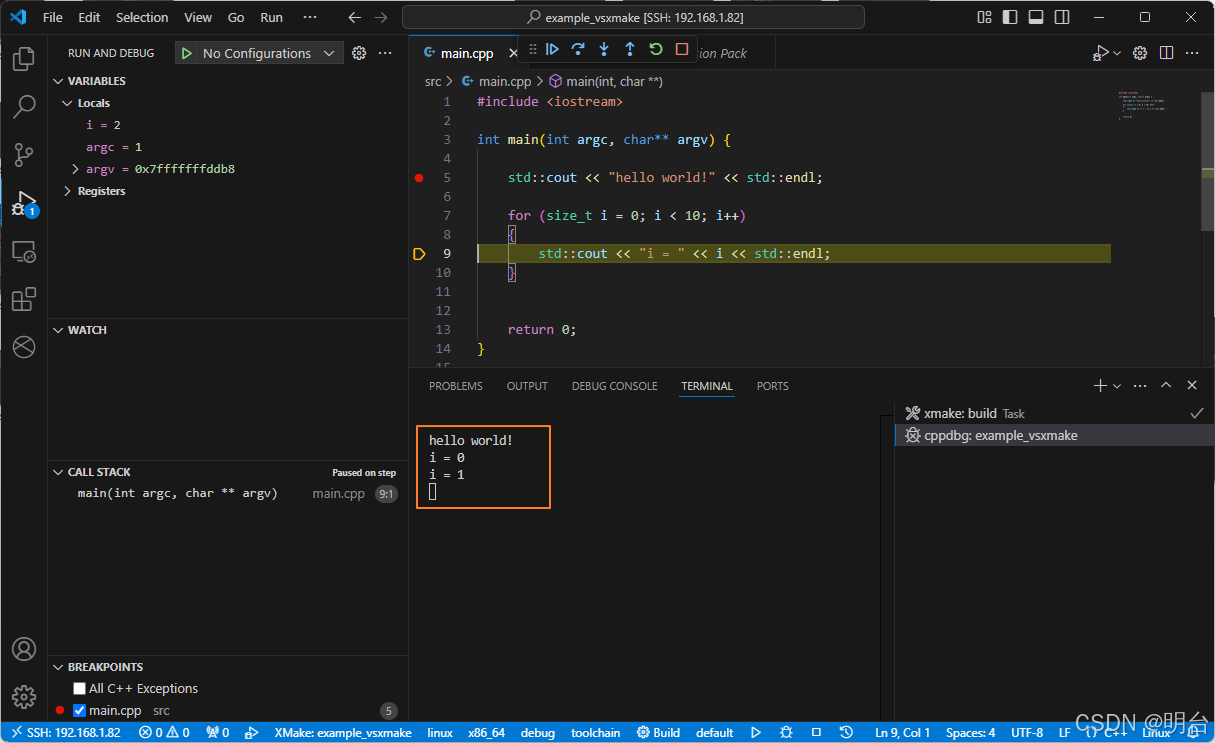Click the debug Continue button

[552, 49]
